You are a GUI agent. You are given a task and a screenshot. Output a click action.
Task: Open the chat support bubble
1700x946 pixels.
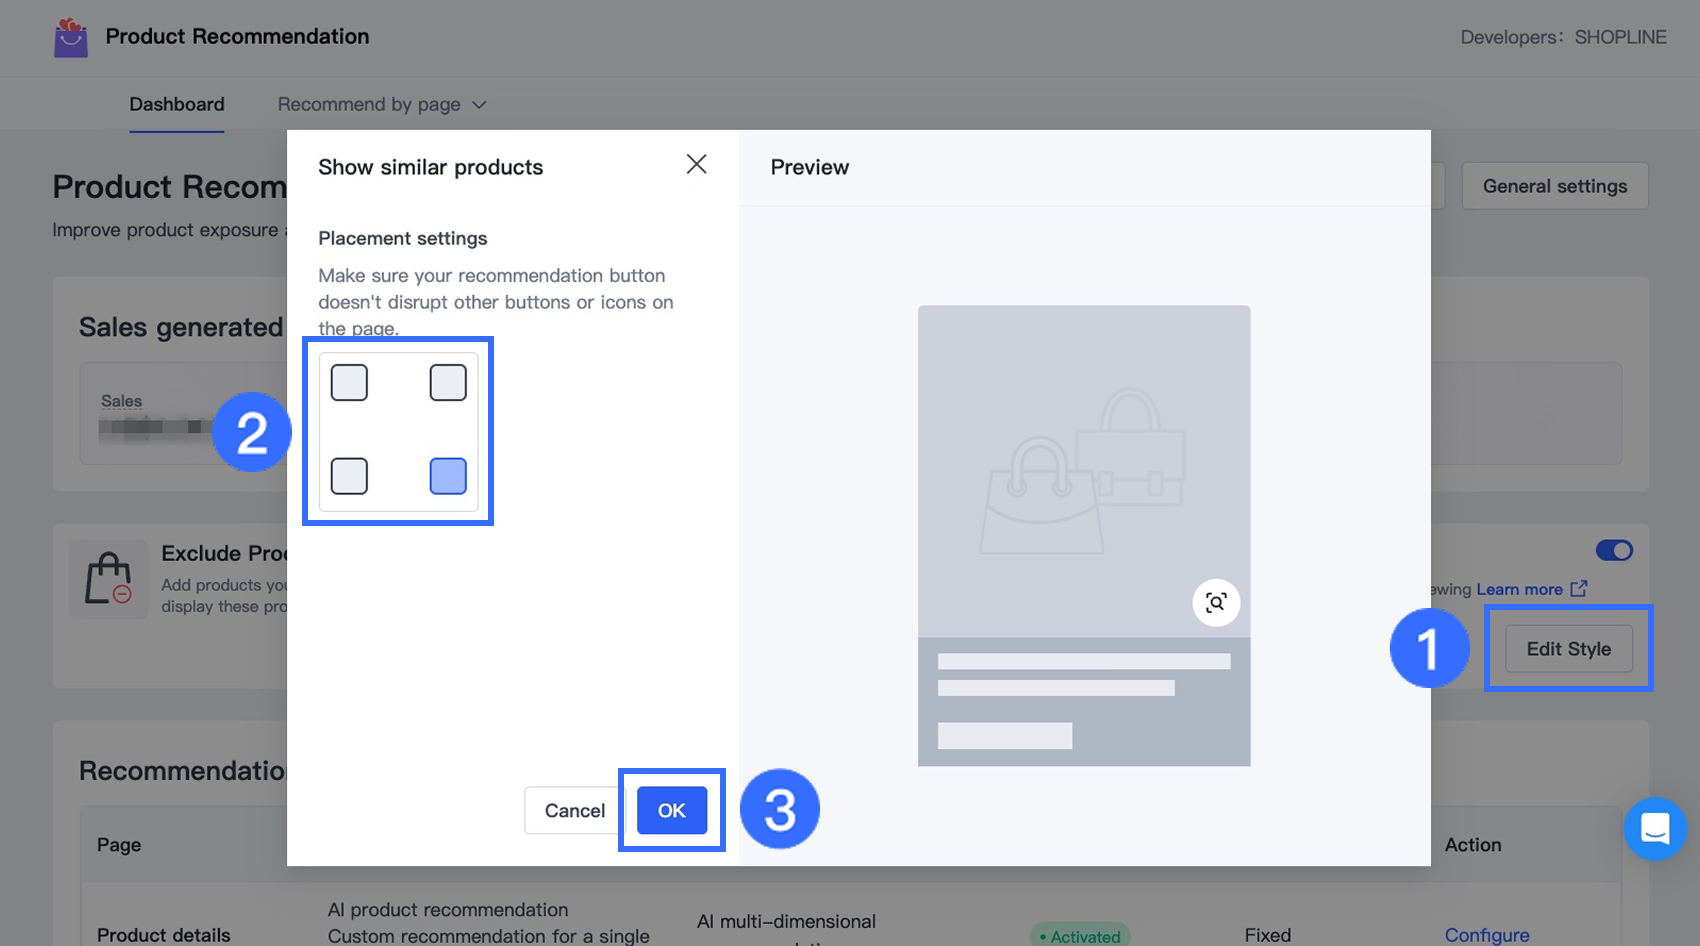1655,829
